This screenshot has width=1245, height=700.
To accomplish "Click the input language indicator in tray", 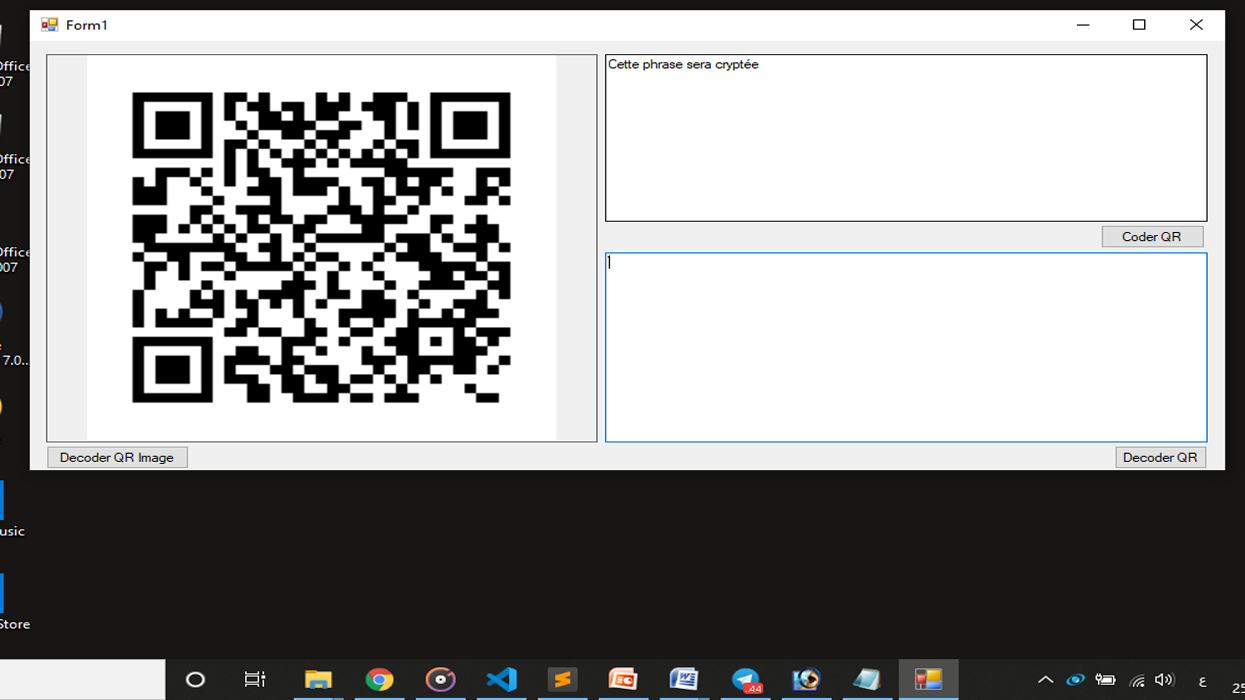I will [x=1202, y=681].
